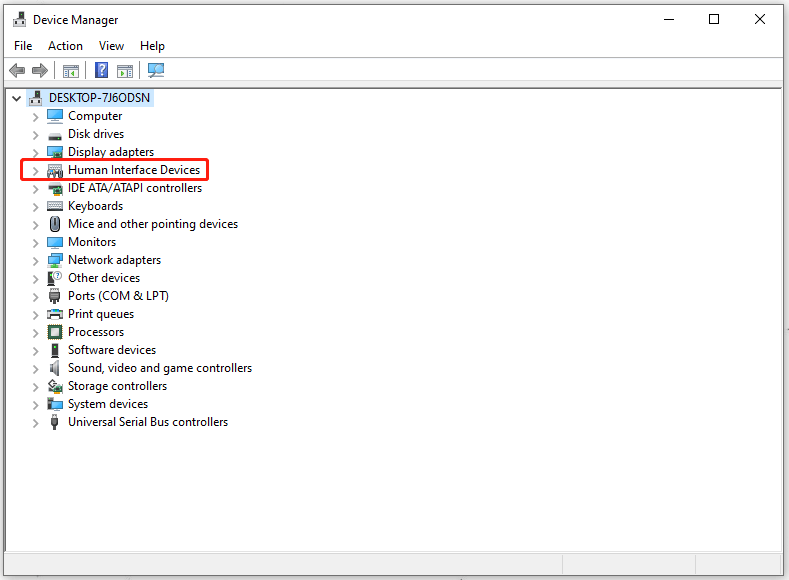789x580 pixels.
Task: Expand the Keyboards chevron
Action: click(x=35, y=207)
